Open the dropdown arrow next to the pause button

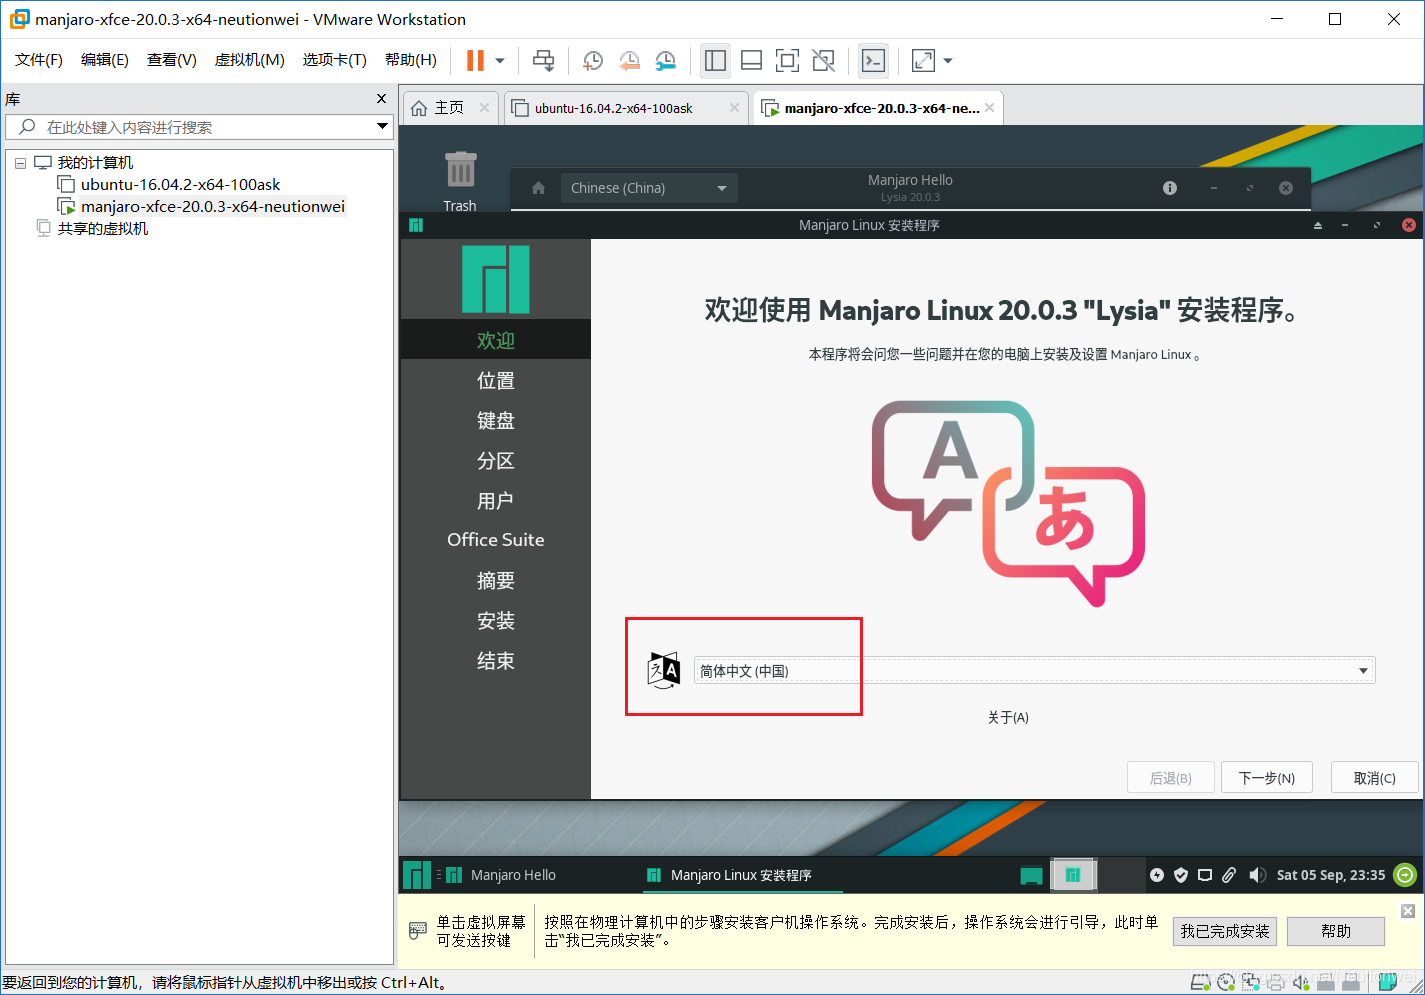pos(500,61)
